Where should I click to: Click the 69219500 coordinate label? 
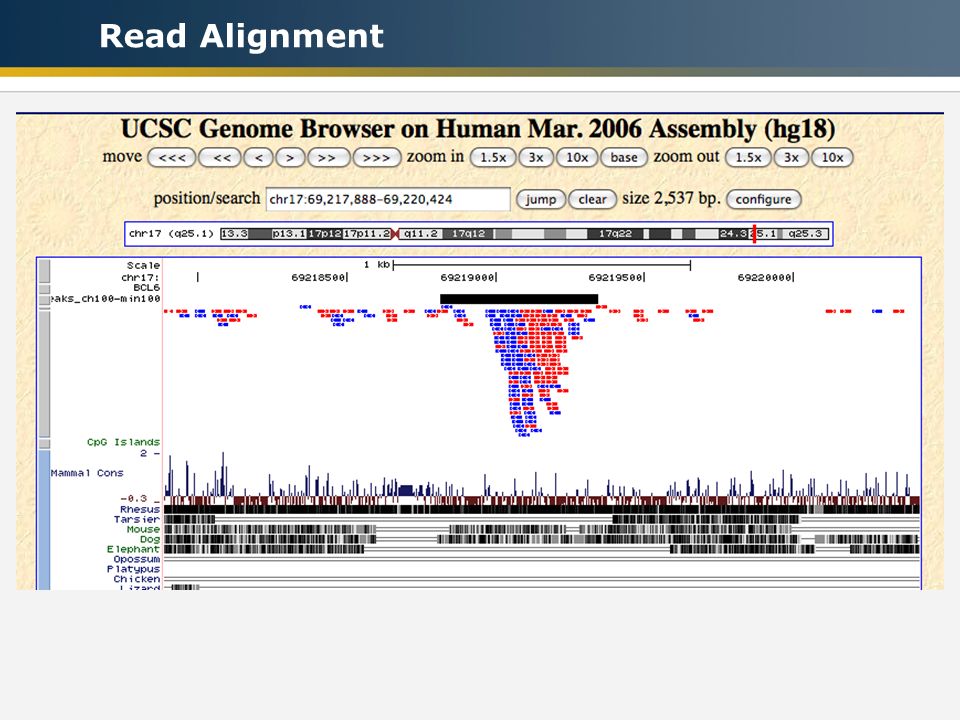point(616,277)
